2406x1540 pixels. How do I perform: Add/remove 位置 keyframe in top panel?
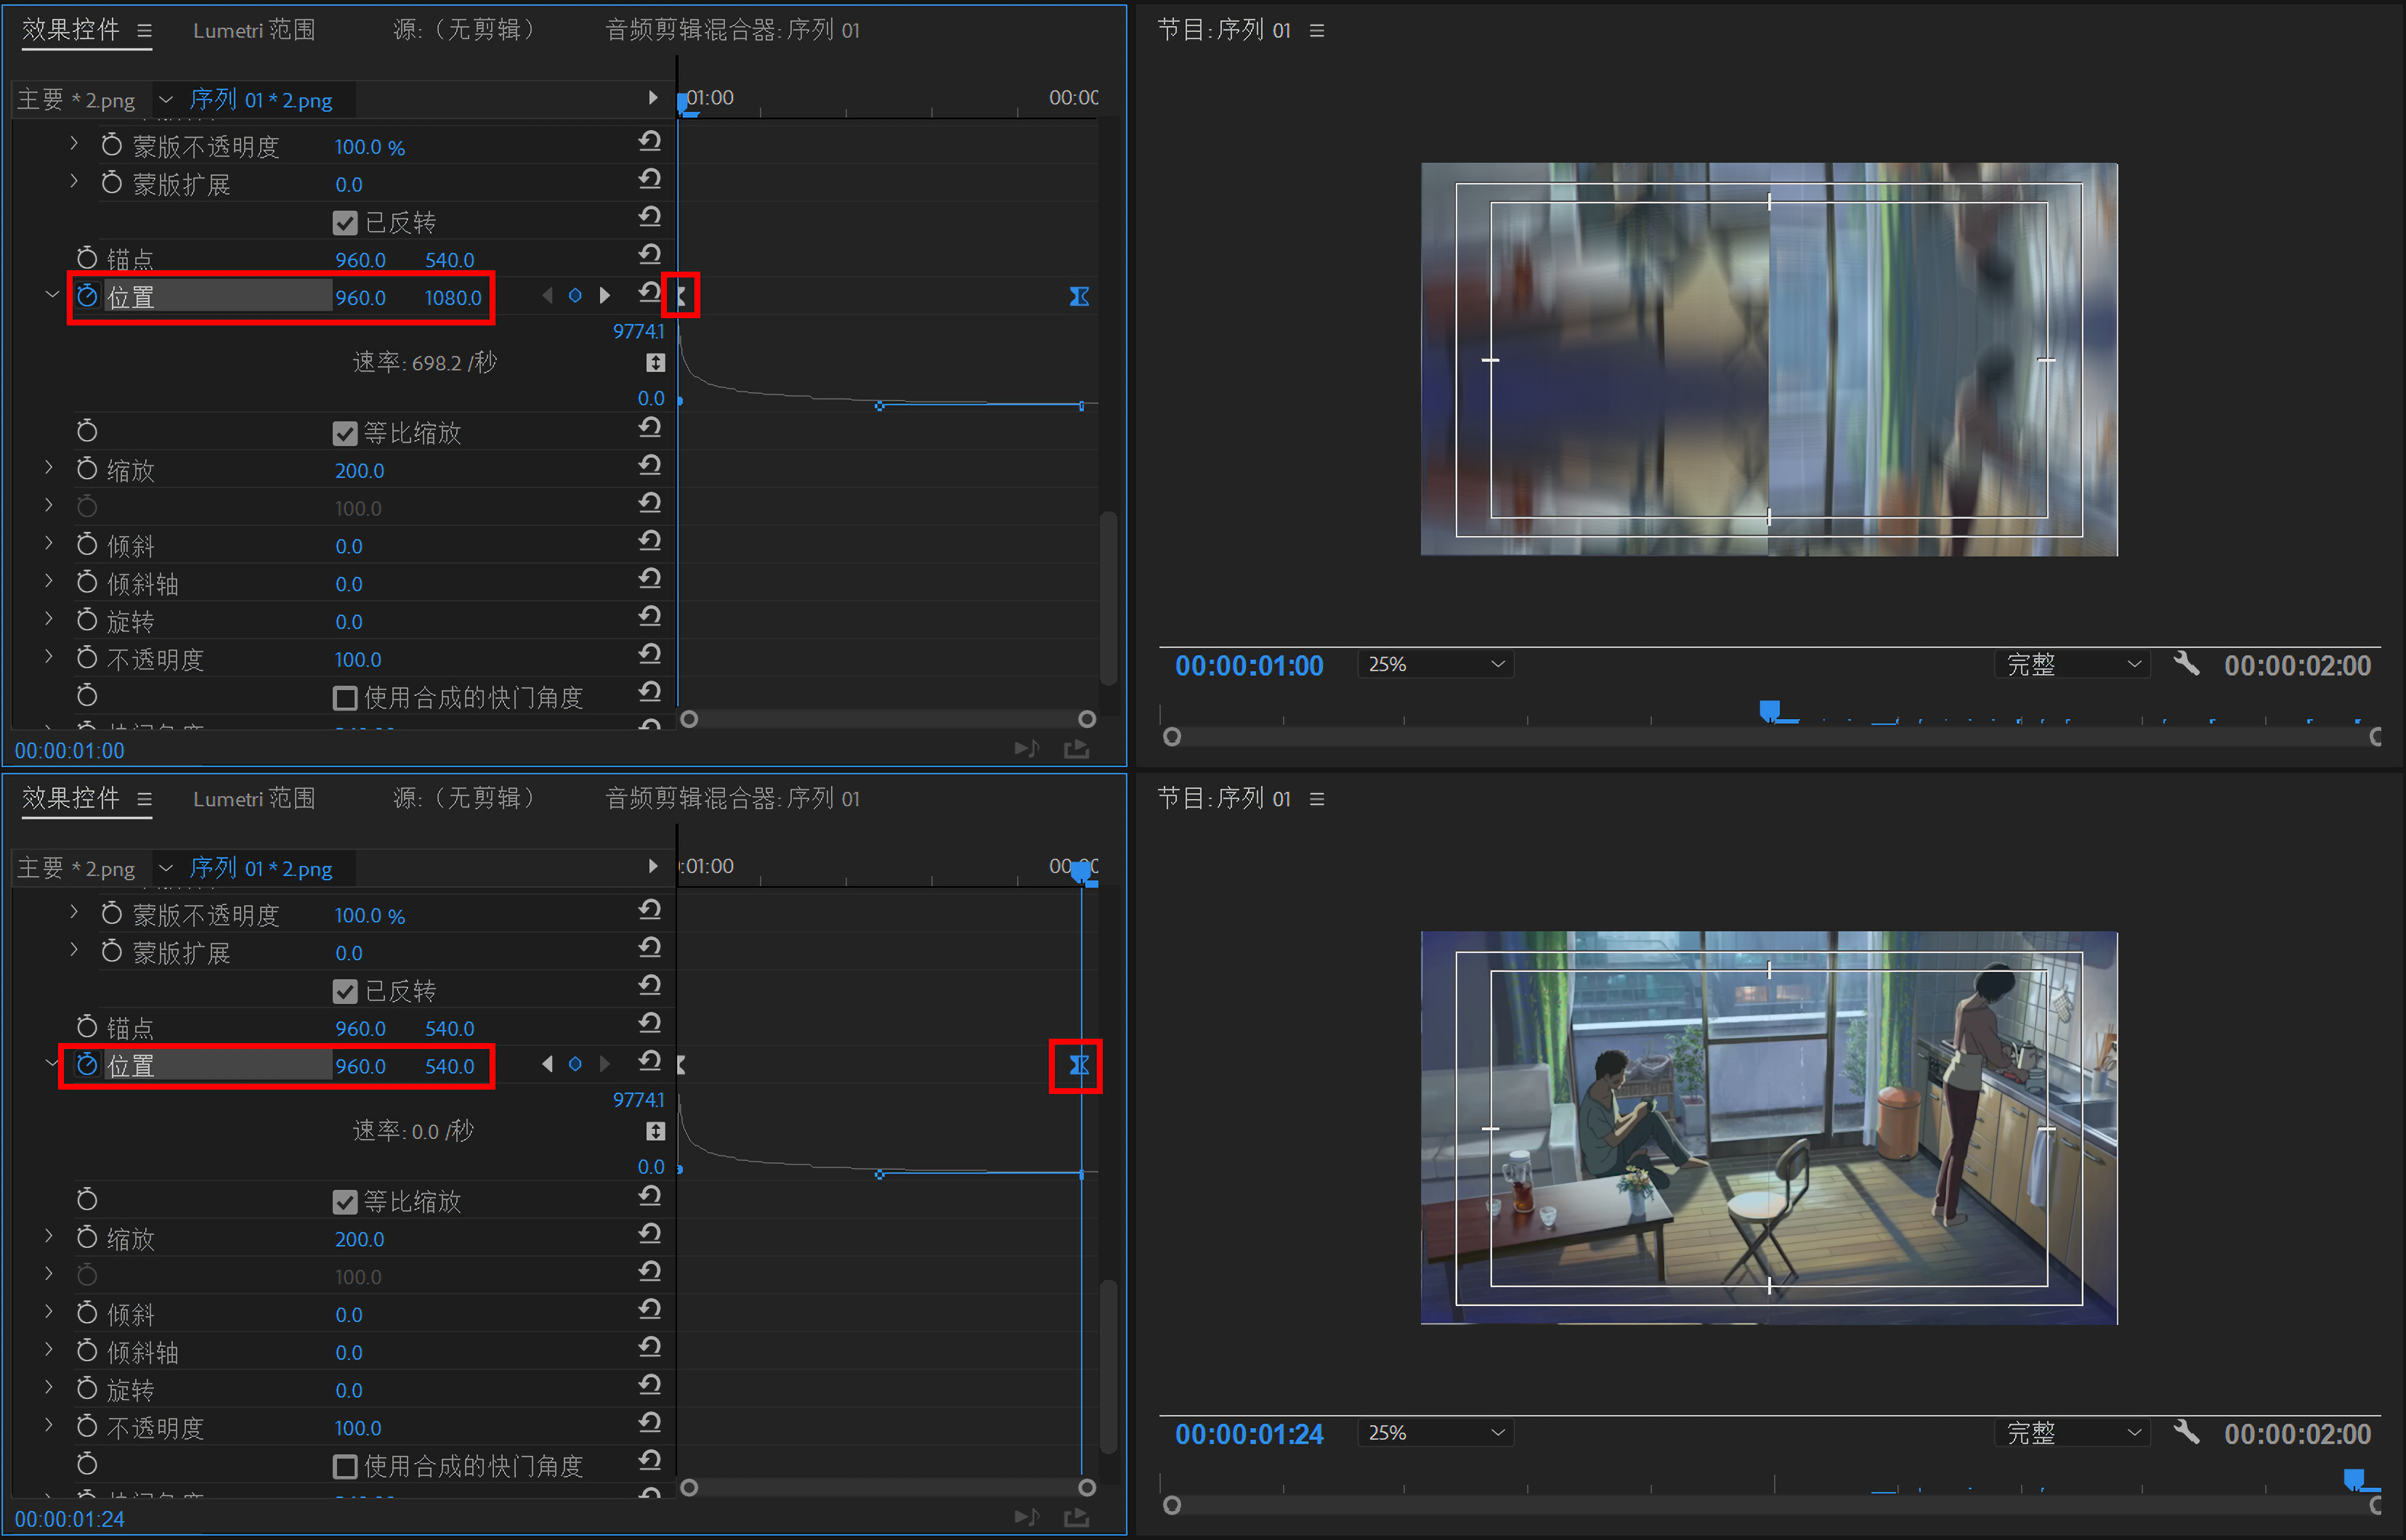[575, 296]
